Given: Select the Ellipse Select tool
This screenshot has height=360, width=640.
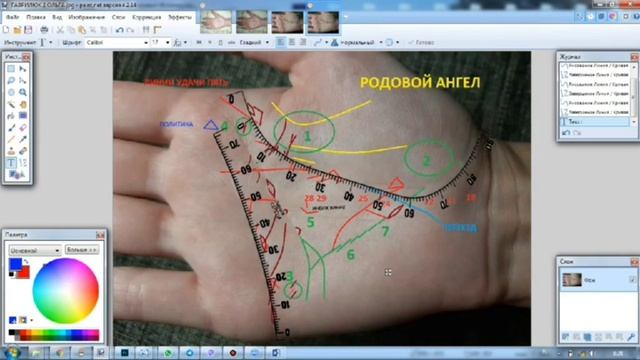Looking at the screenshot, I should (11, 92).
